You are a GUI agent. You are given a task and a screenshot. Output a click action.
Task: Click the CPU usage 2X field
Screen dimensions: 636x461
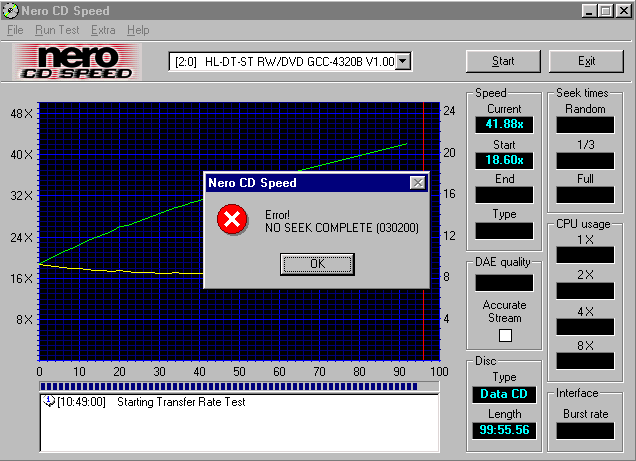coord(585,291)
